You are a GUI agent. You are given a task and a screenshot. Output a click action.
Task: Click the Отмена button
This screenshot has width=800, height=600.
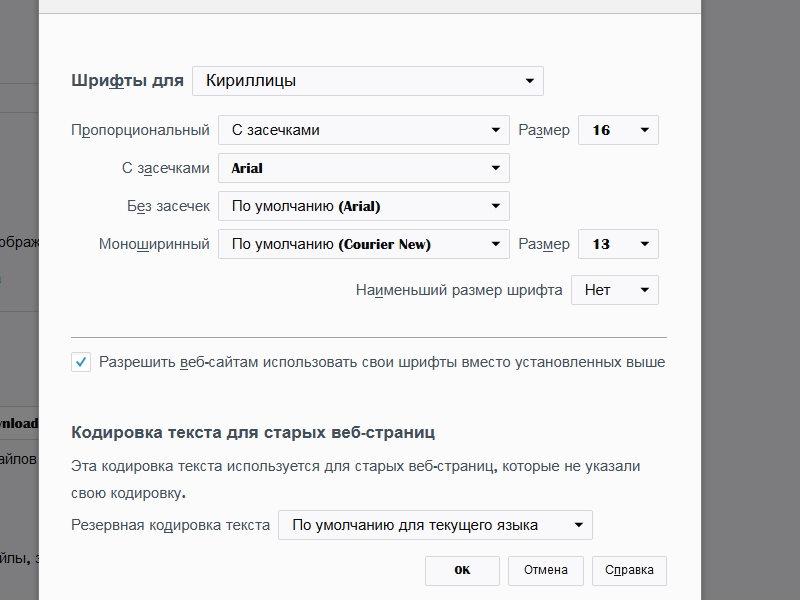545,570
